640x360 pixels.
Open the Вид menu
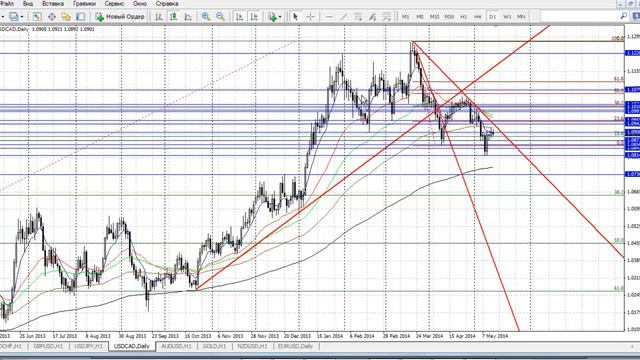click(28, 4)
